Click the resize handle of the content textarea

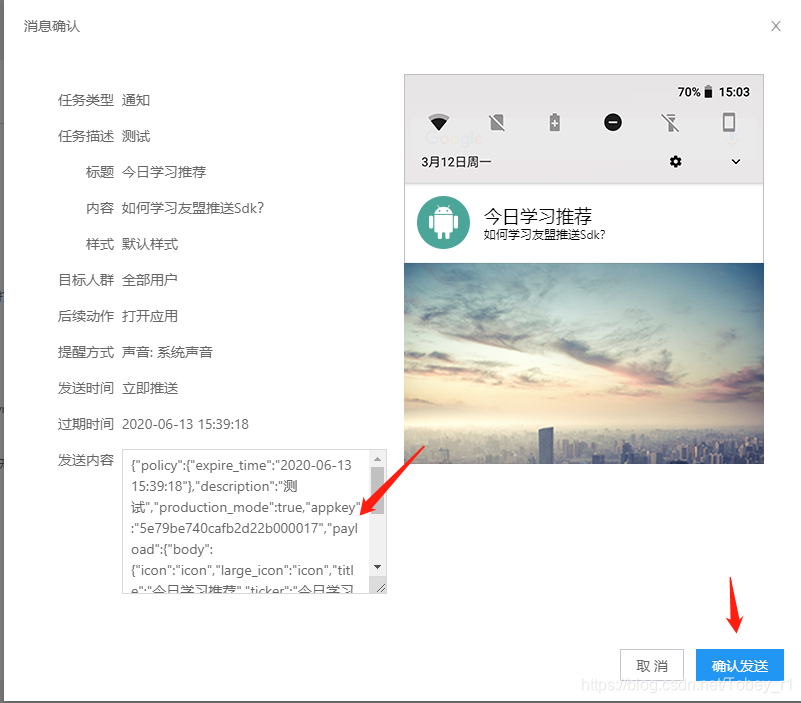tap(382, 586)
